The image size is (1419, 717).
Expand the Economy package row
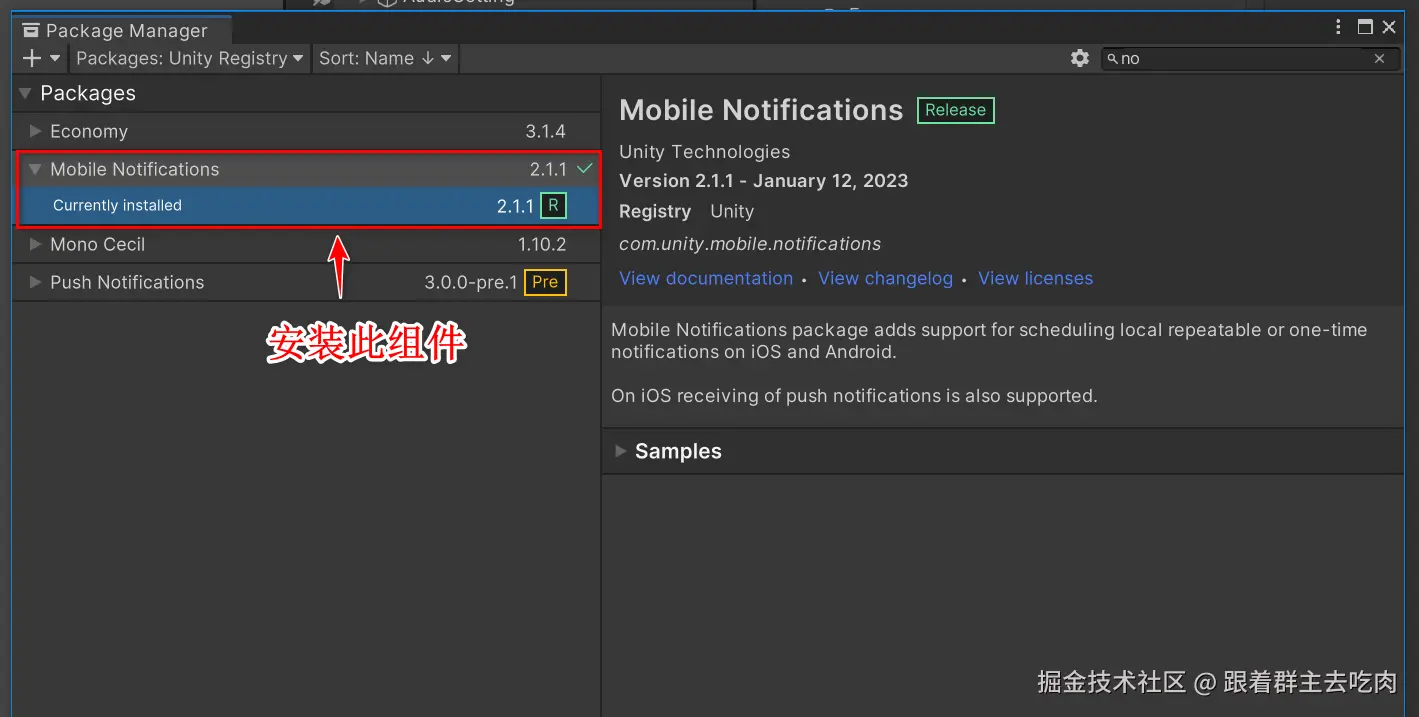pos(35,131)
